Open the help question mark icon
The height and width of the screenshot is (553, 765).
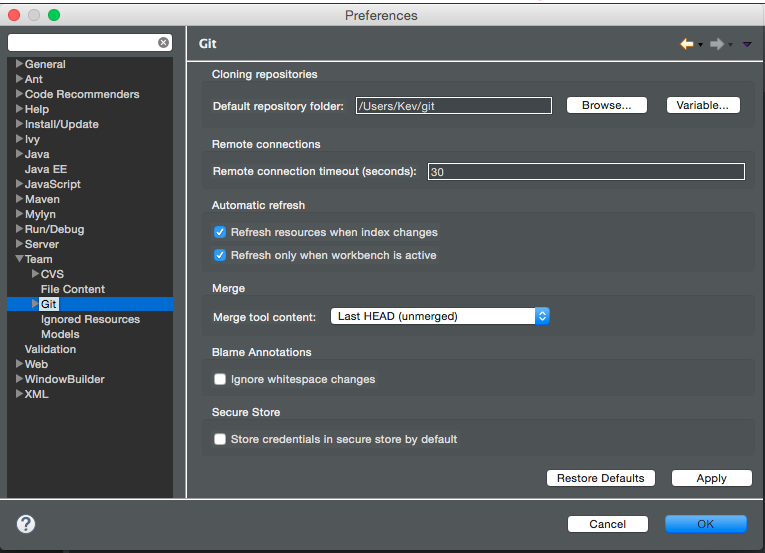coord(26,524)
